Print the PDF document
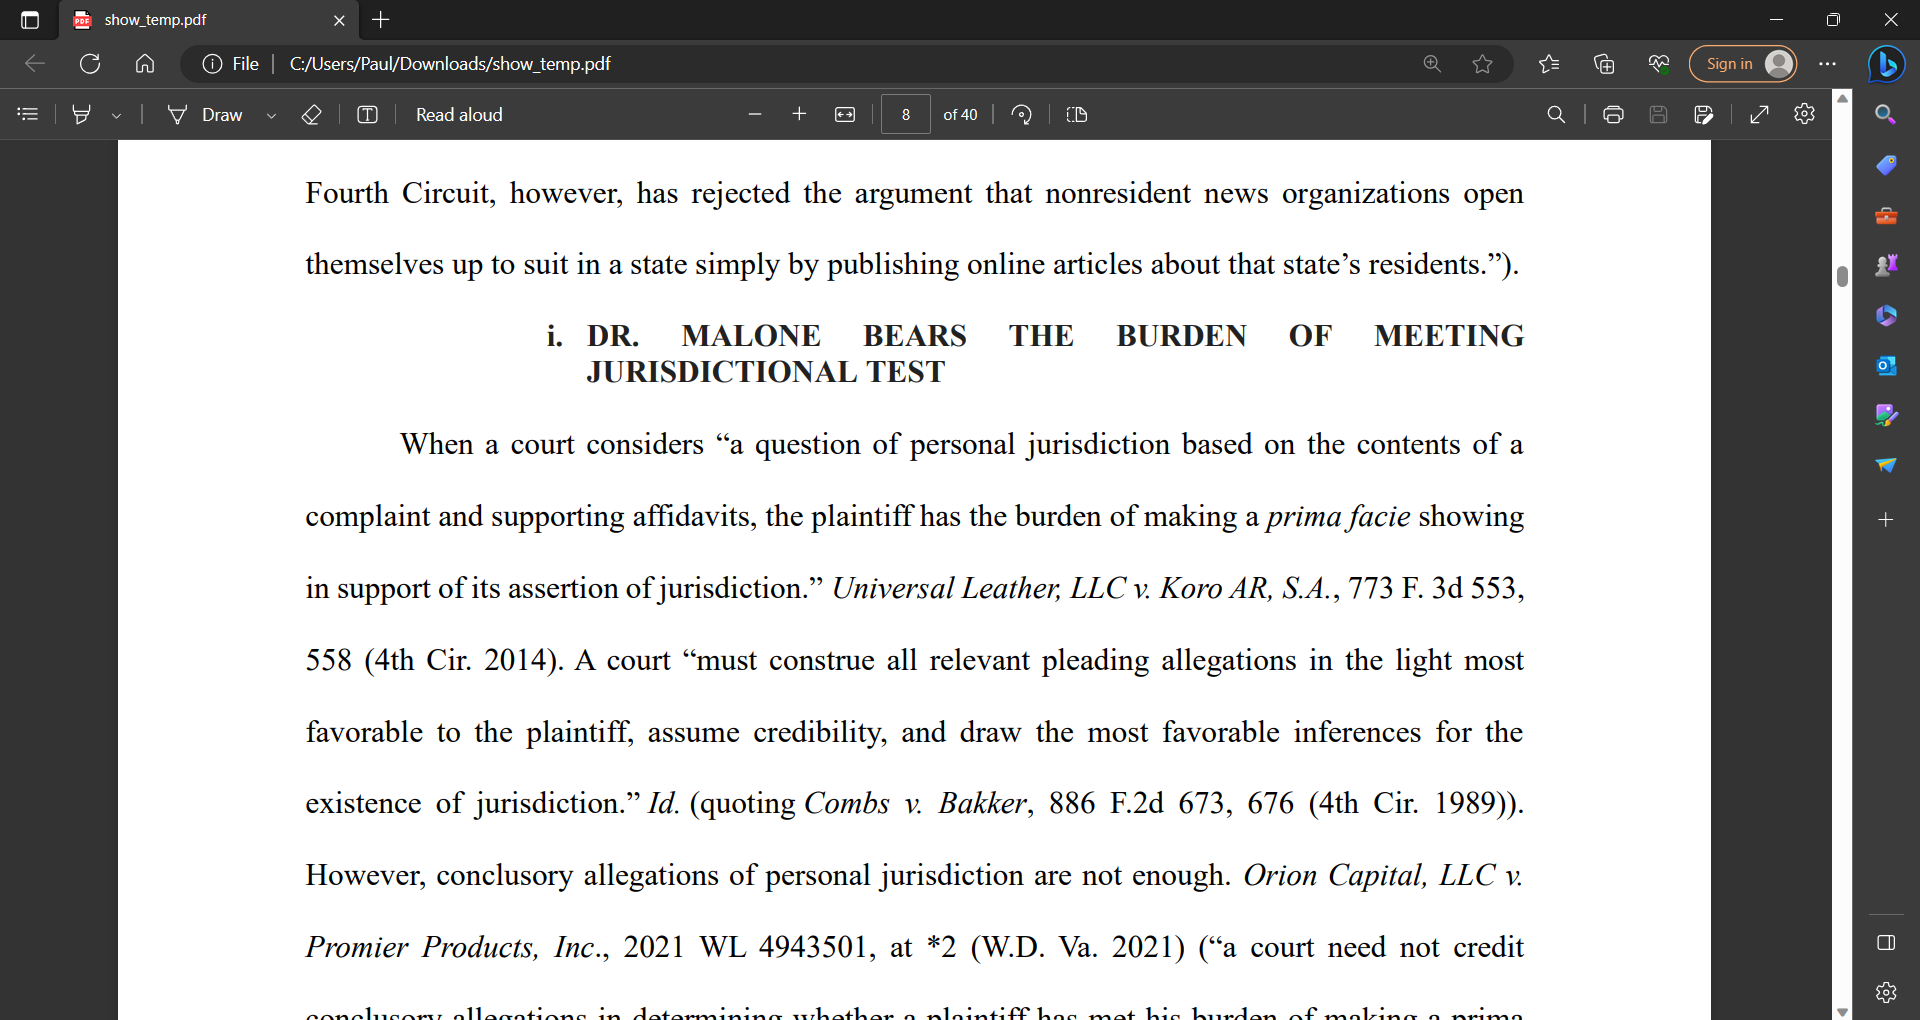Image resolution: width=1920 pixels, height=1020 pixels. (x=1613, y=115)
